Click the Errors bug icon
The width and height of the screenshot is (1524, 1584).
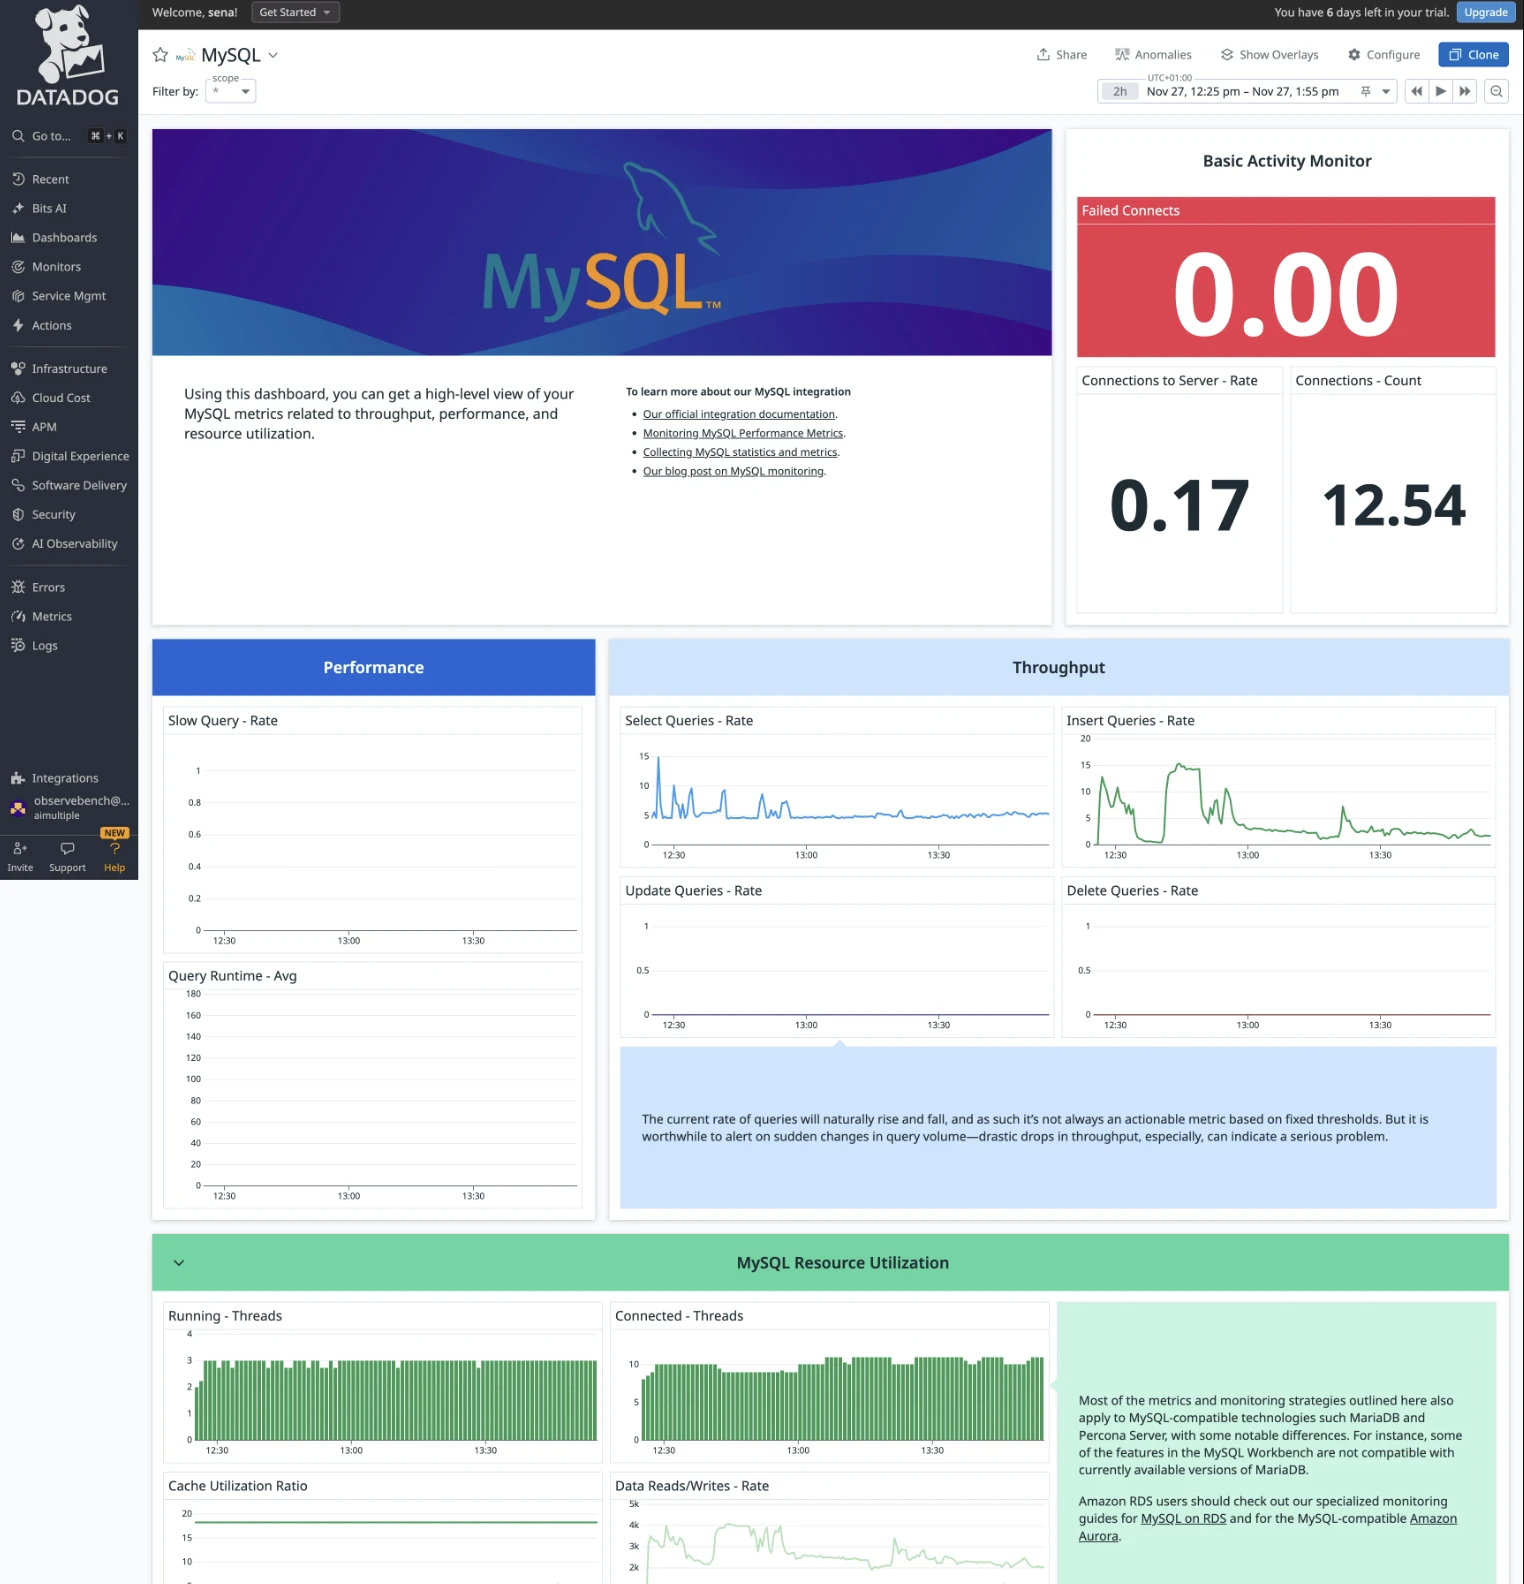(18, 587)
